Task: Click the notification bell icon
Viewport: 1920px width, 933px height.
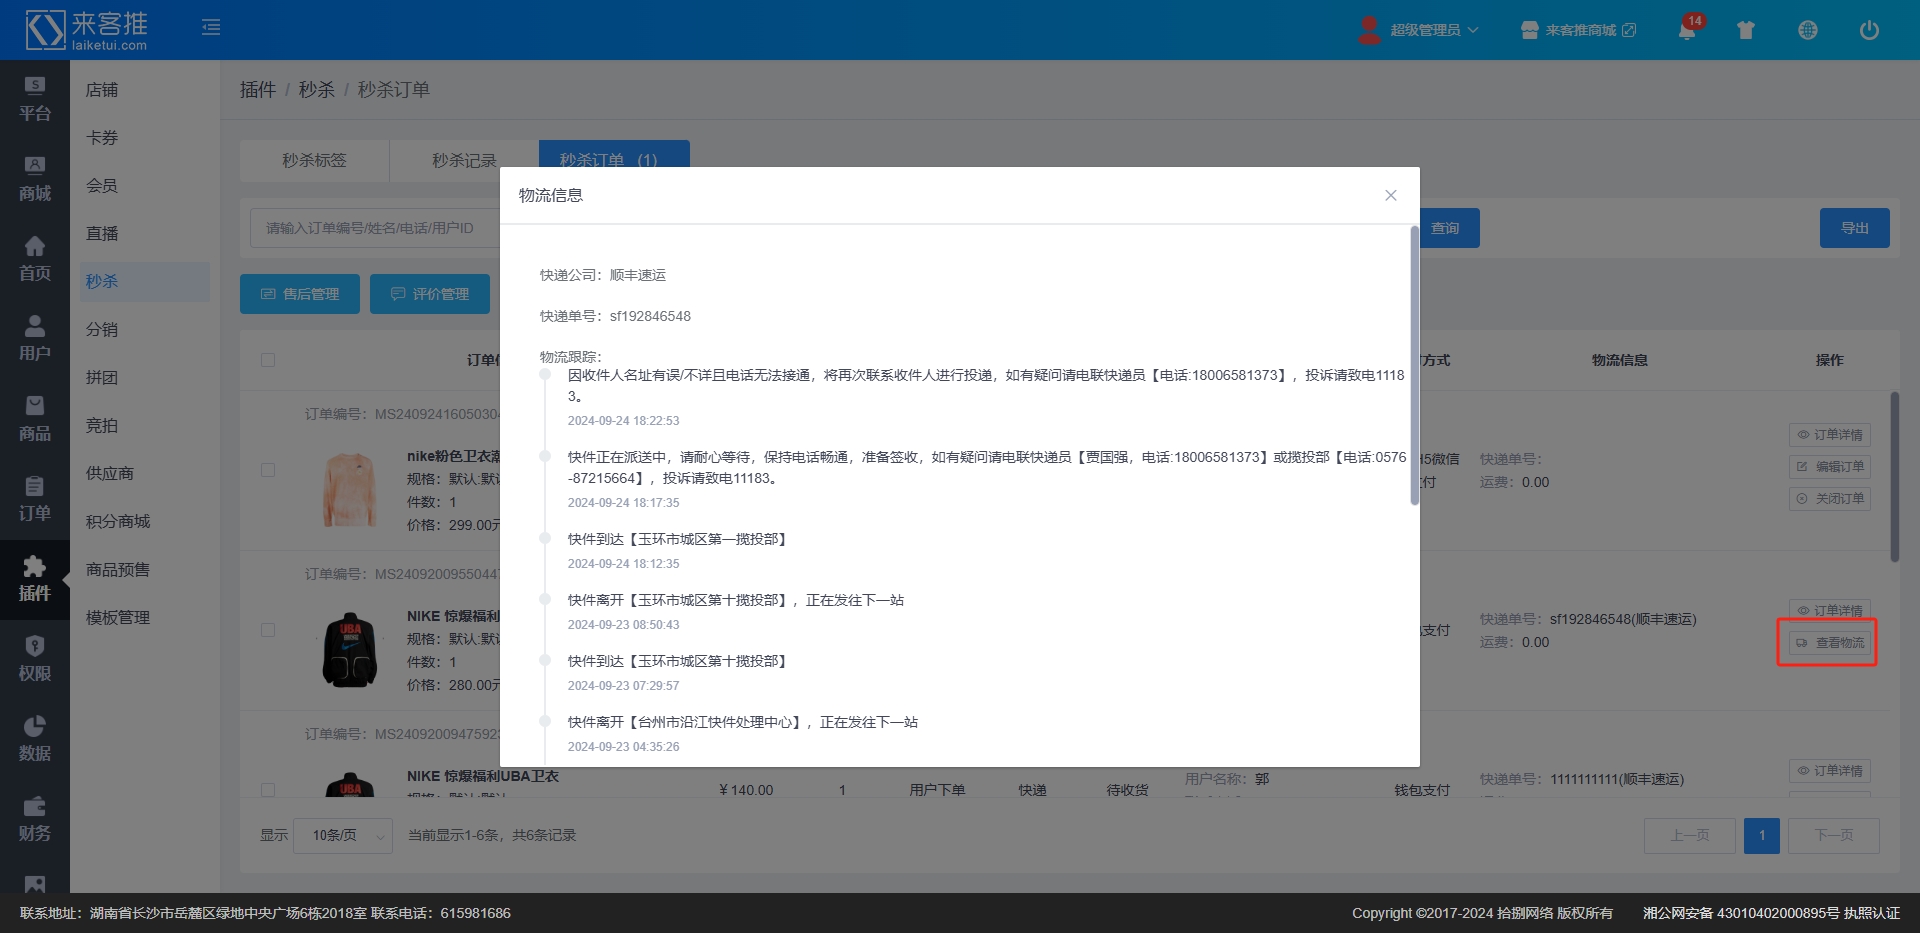Action: (x=1687, y=30)
